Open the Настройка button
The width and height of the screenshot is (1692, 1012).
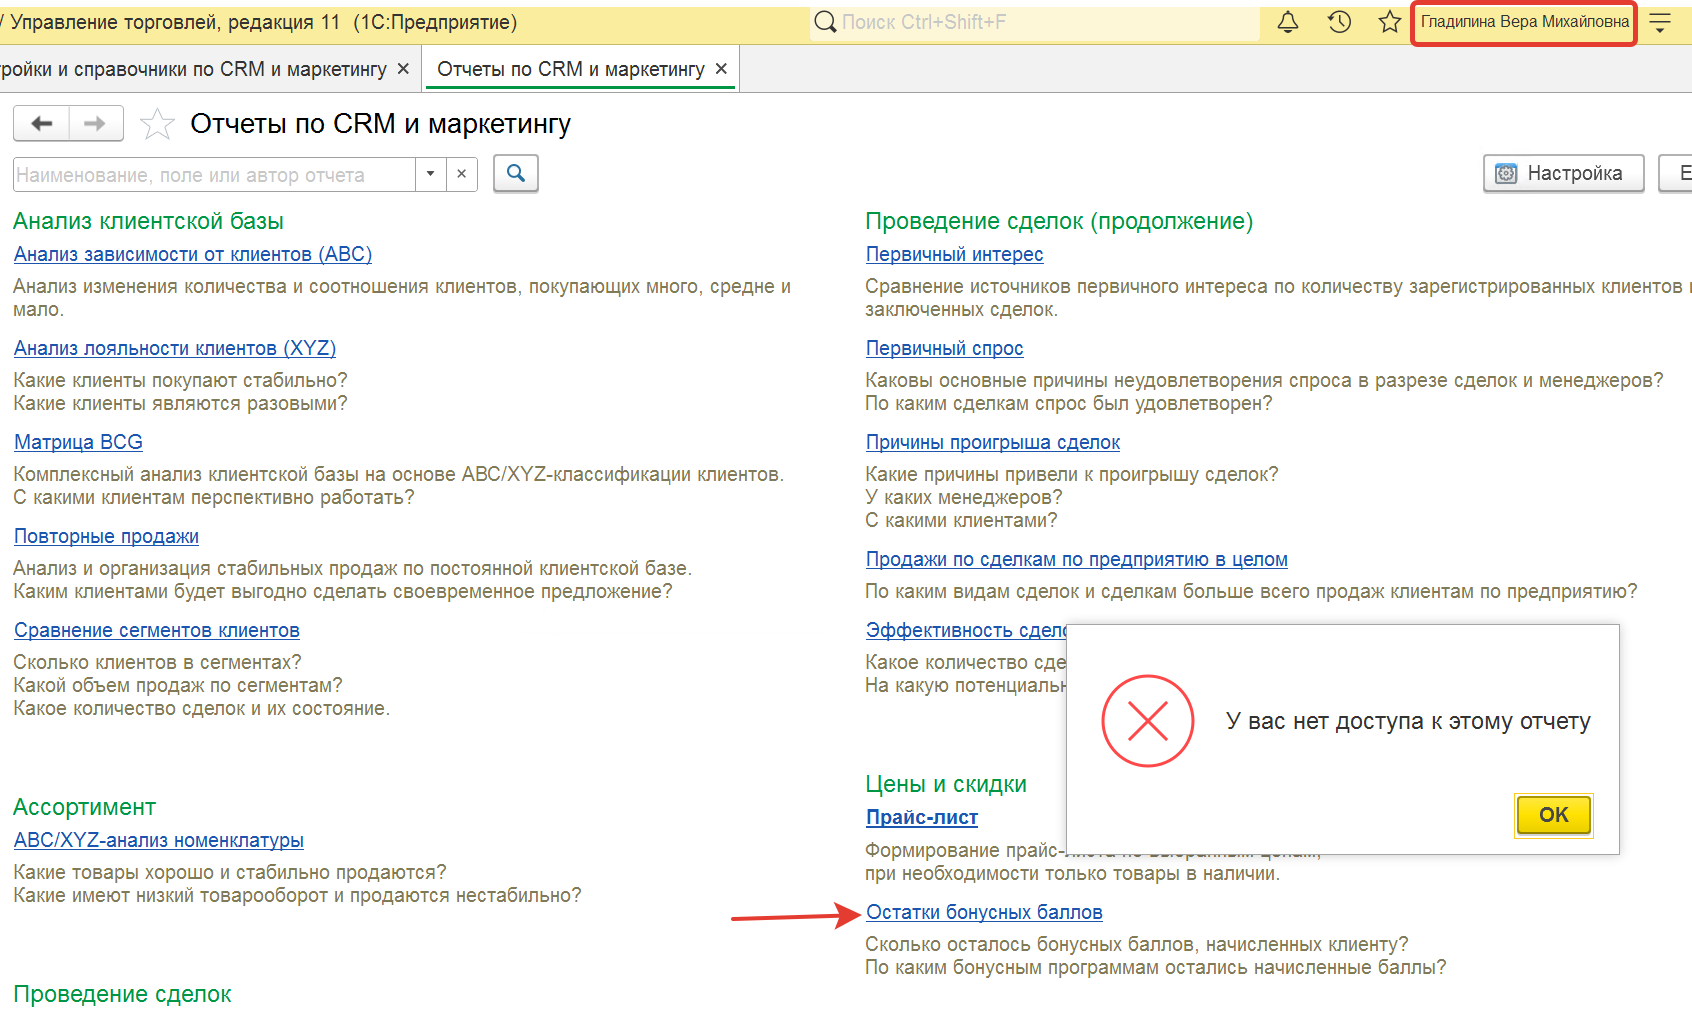(1563, 173)
